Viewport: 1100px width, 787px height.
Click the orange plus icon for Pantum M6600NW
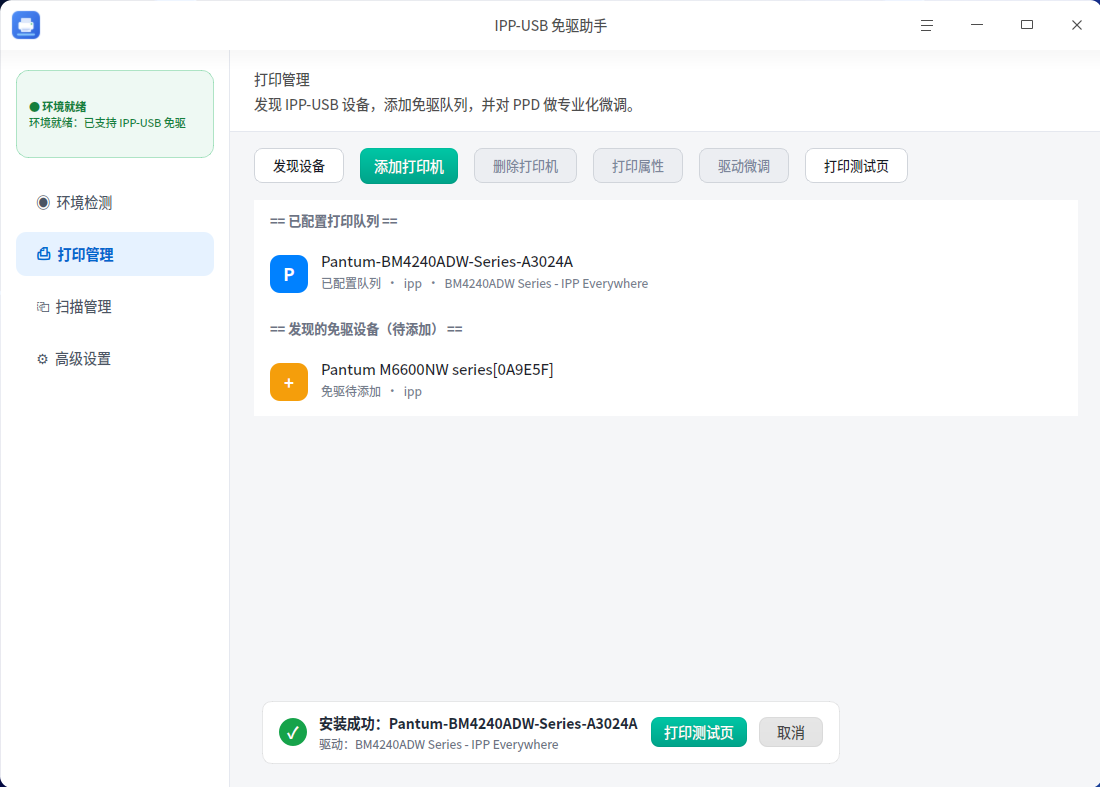(x=289, y=382)
